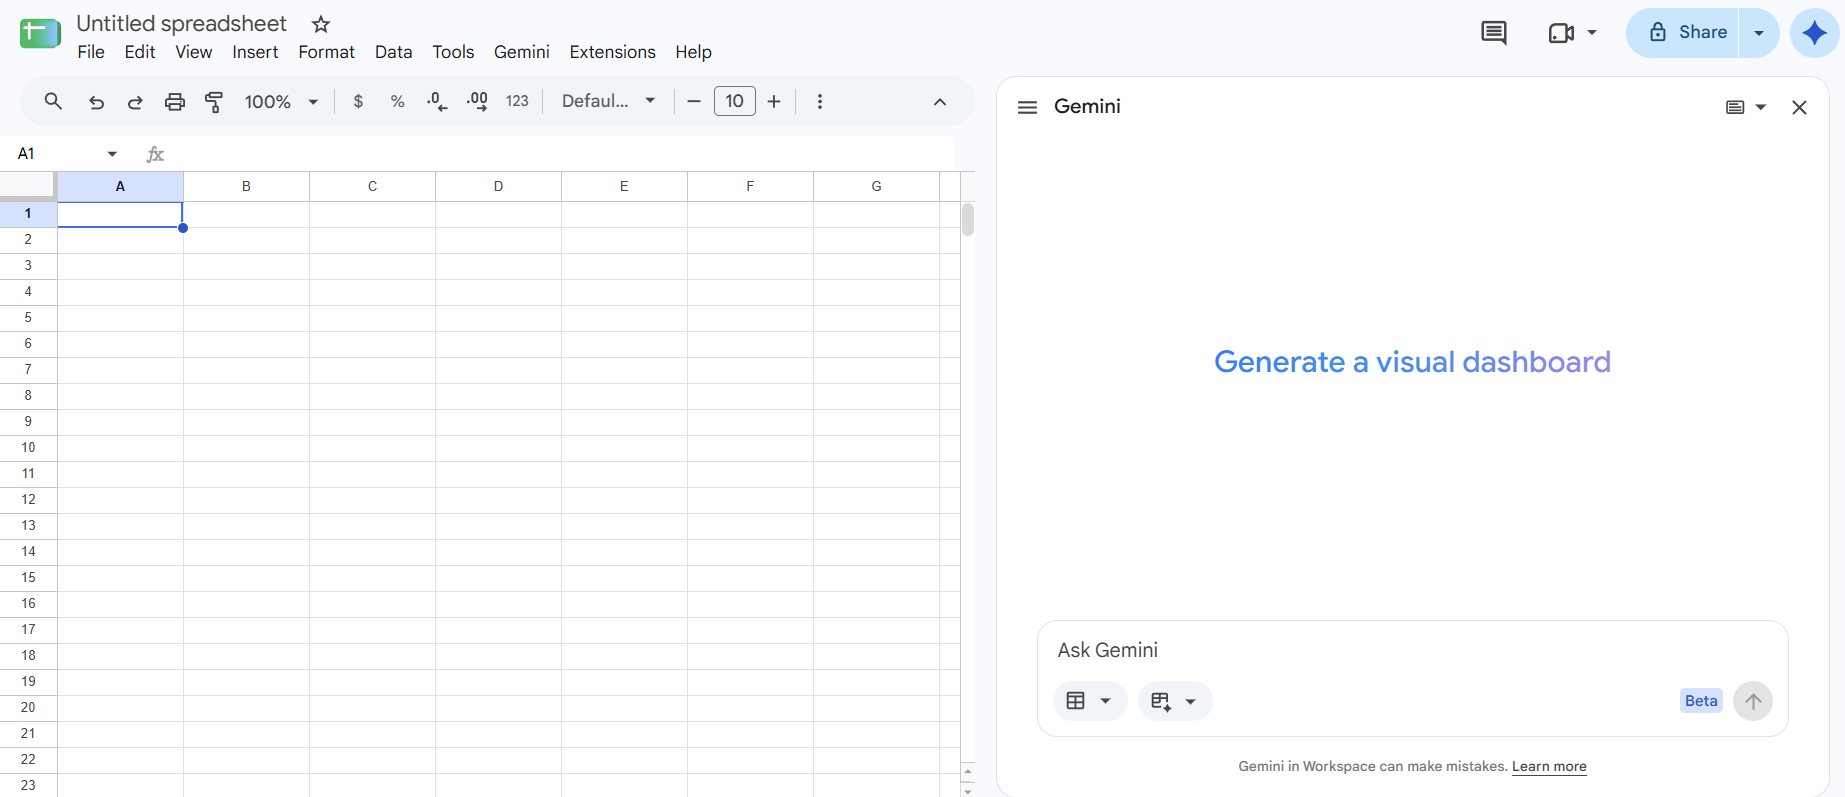Decrease decimal places
Screen dimensions: 1845x797
pos(437,101)
